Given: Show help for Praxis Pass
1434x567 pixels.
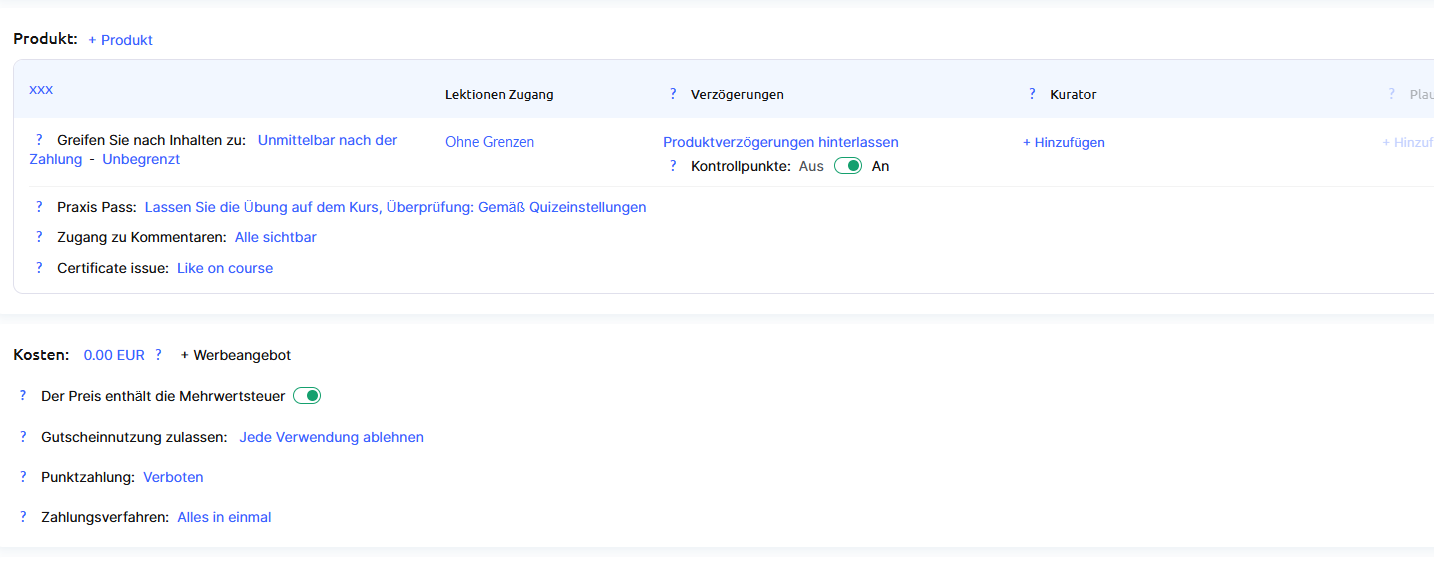Looking at the screenshot, I should click(x=39, y=207).
